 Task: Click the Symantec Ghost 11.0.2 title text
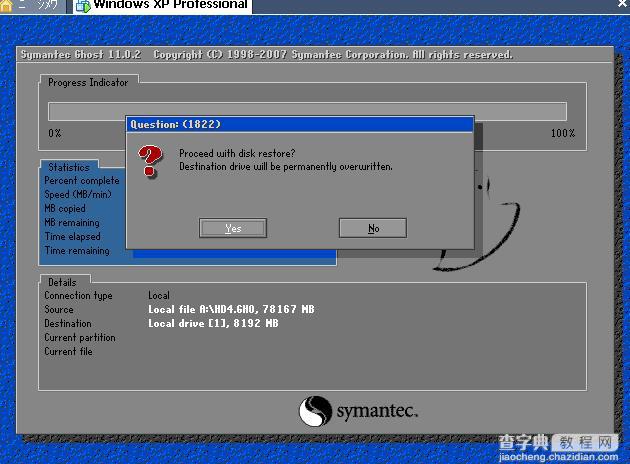coord(81,55)
